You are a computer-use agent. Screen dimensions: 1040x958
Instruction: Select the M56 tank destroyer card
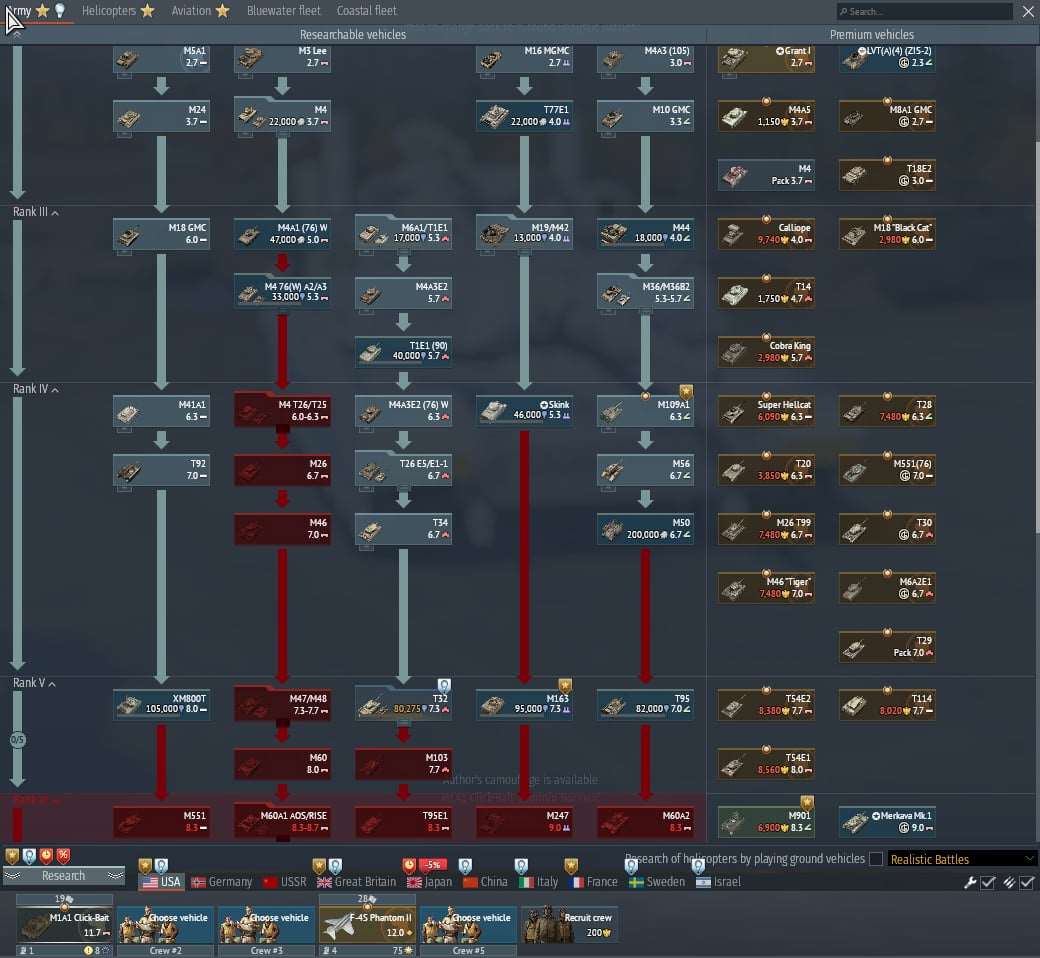[x=645, y=470]
